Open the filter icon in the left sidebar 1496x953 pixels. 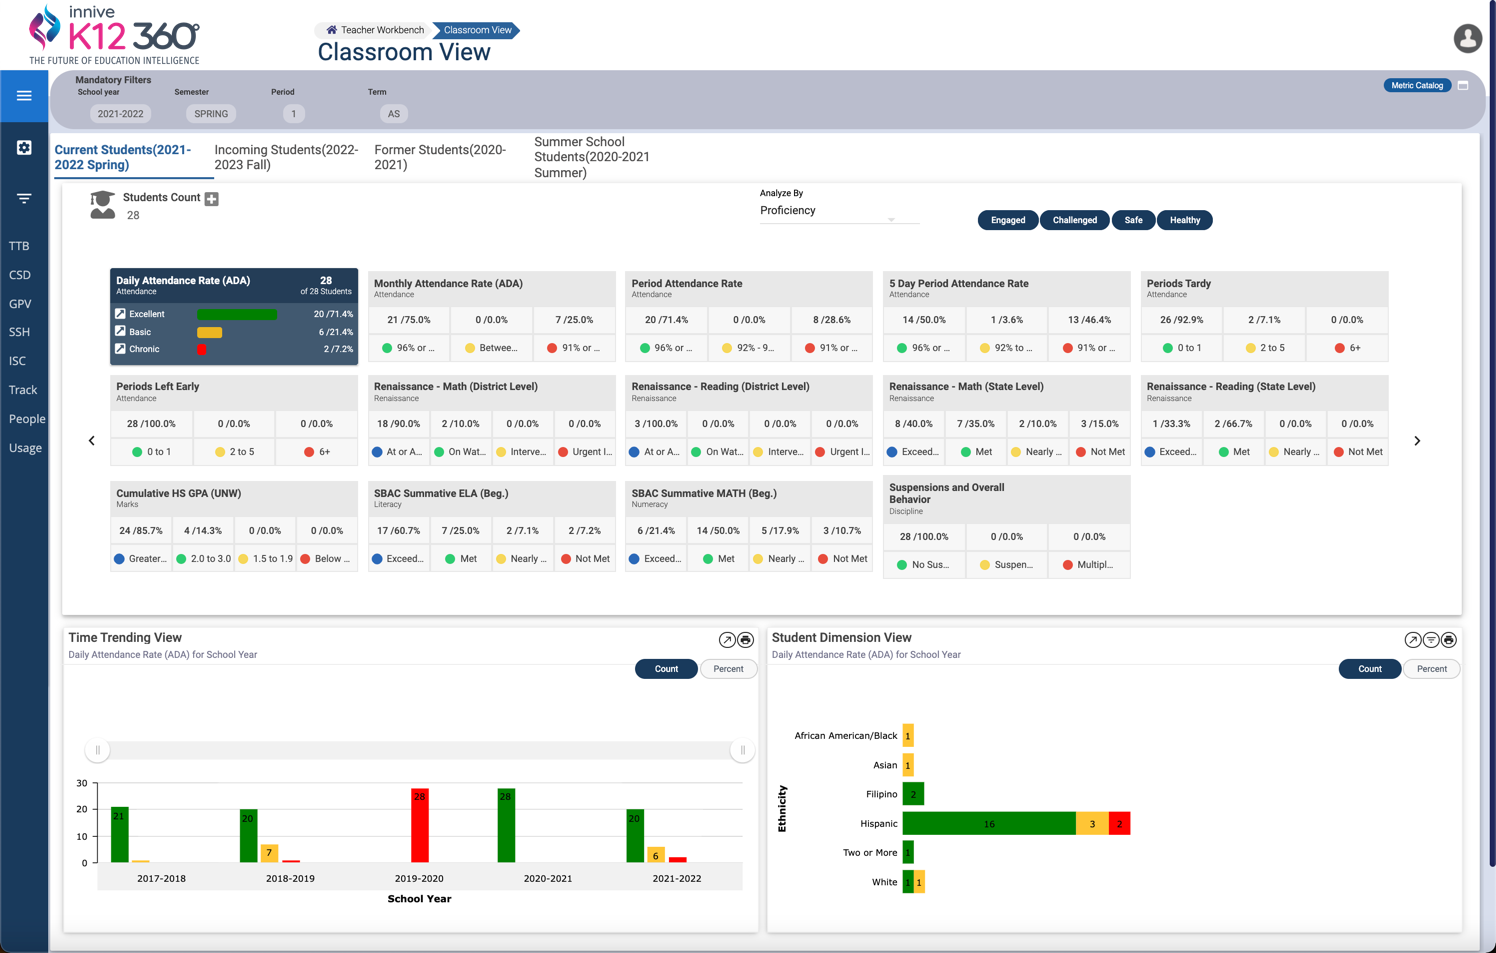point(24,199)
